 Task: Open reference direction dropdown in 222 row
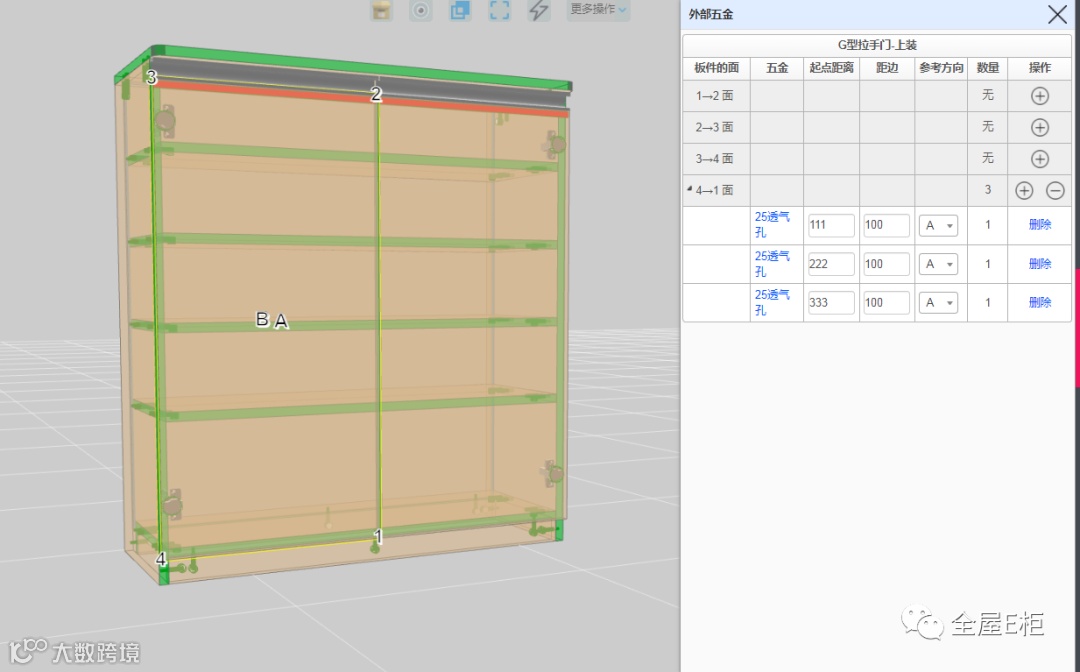point(938,264)
